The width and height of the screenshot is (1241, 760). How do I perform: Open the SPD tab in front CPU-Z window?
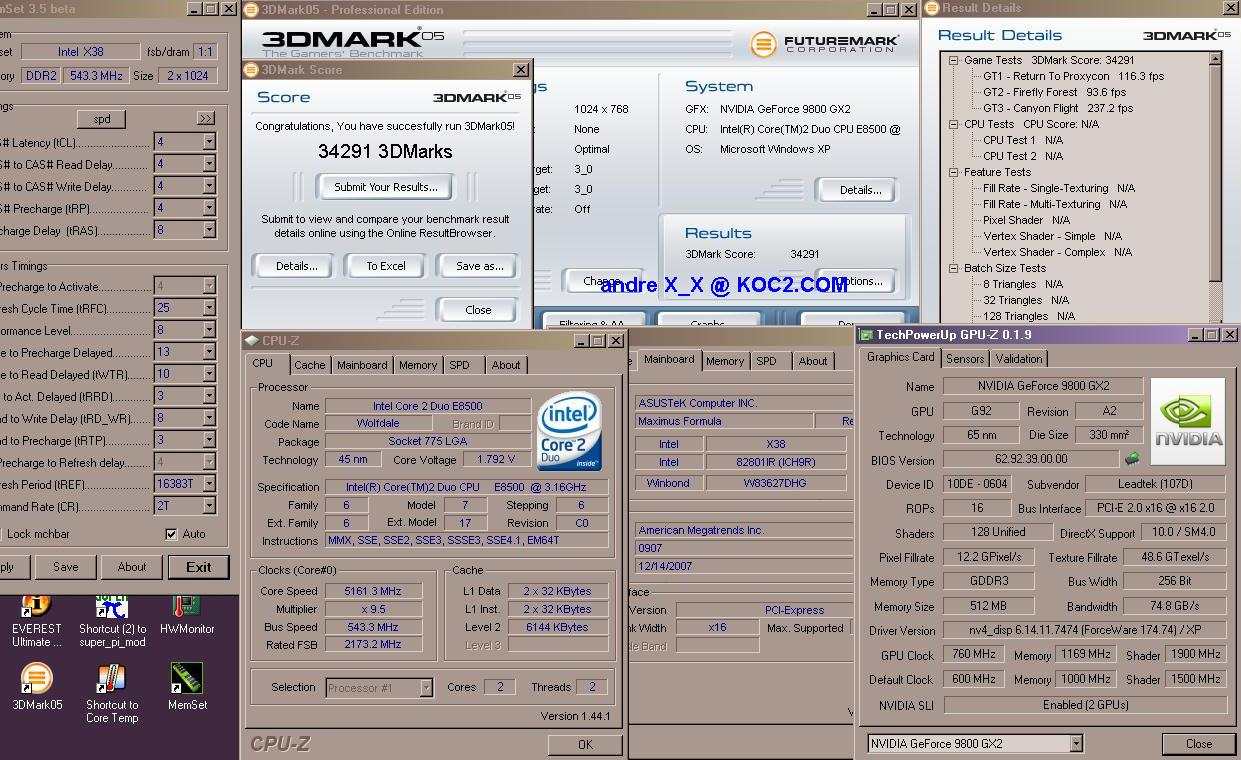point(459,365)
